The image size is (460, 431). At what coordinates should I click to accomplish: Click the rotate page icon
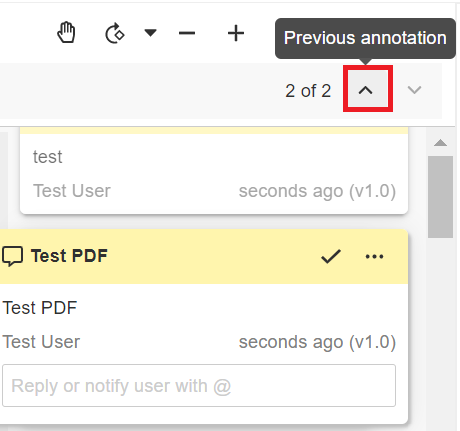[115, 33]
